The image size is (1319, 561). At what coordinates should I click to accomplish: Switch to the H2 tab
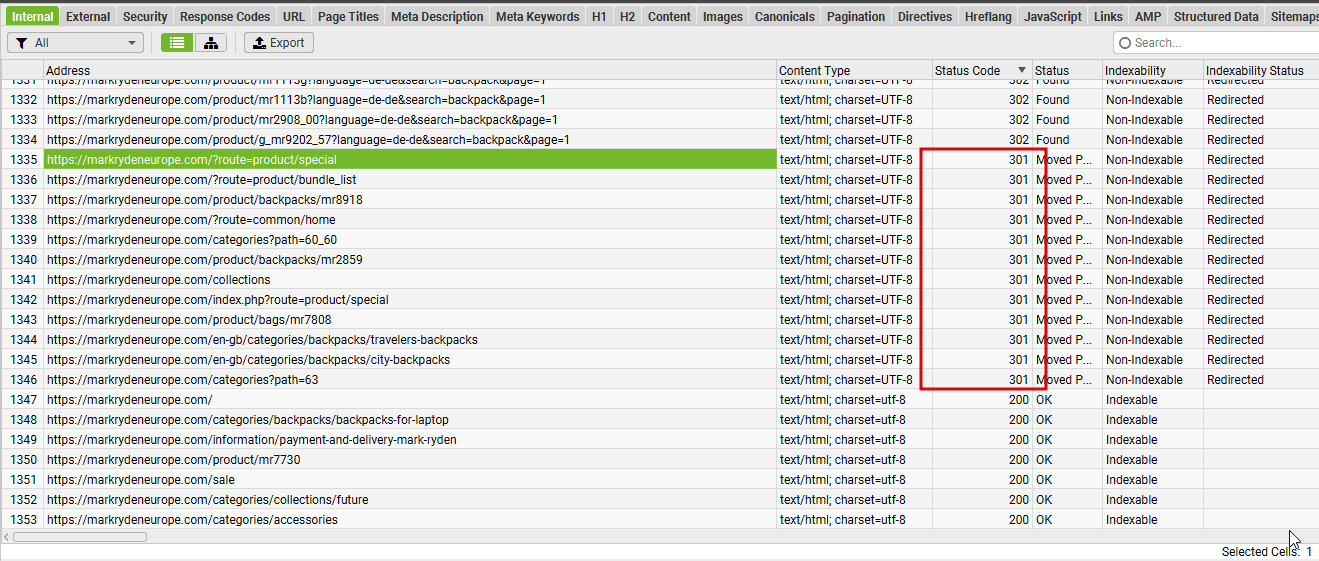coord(627,16)
